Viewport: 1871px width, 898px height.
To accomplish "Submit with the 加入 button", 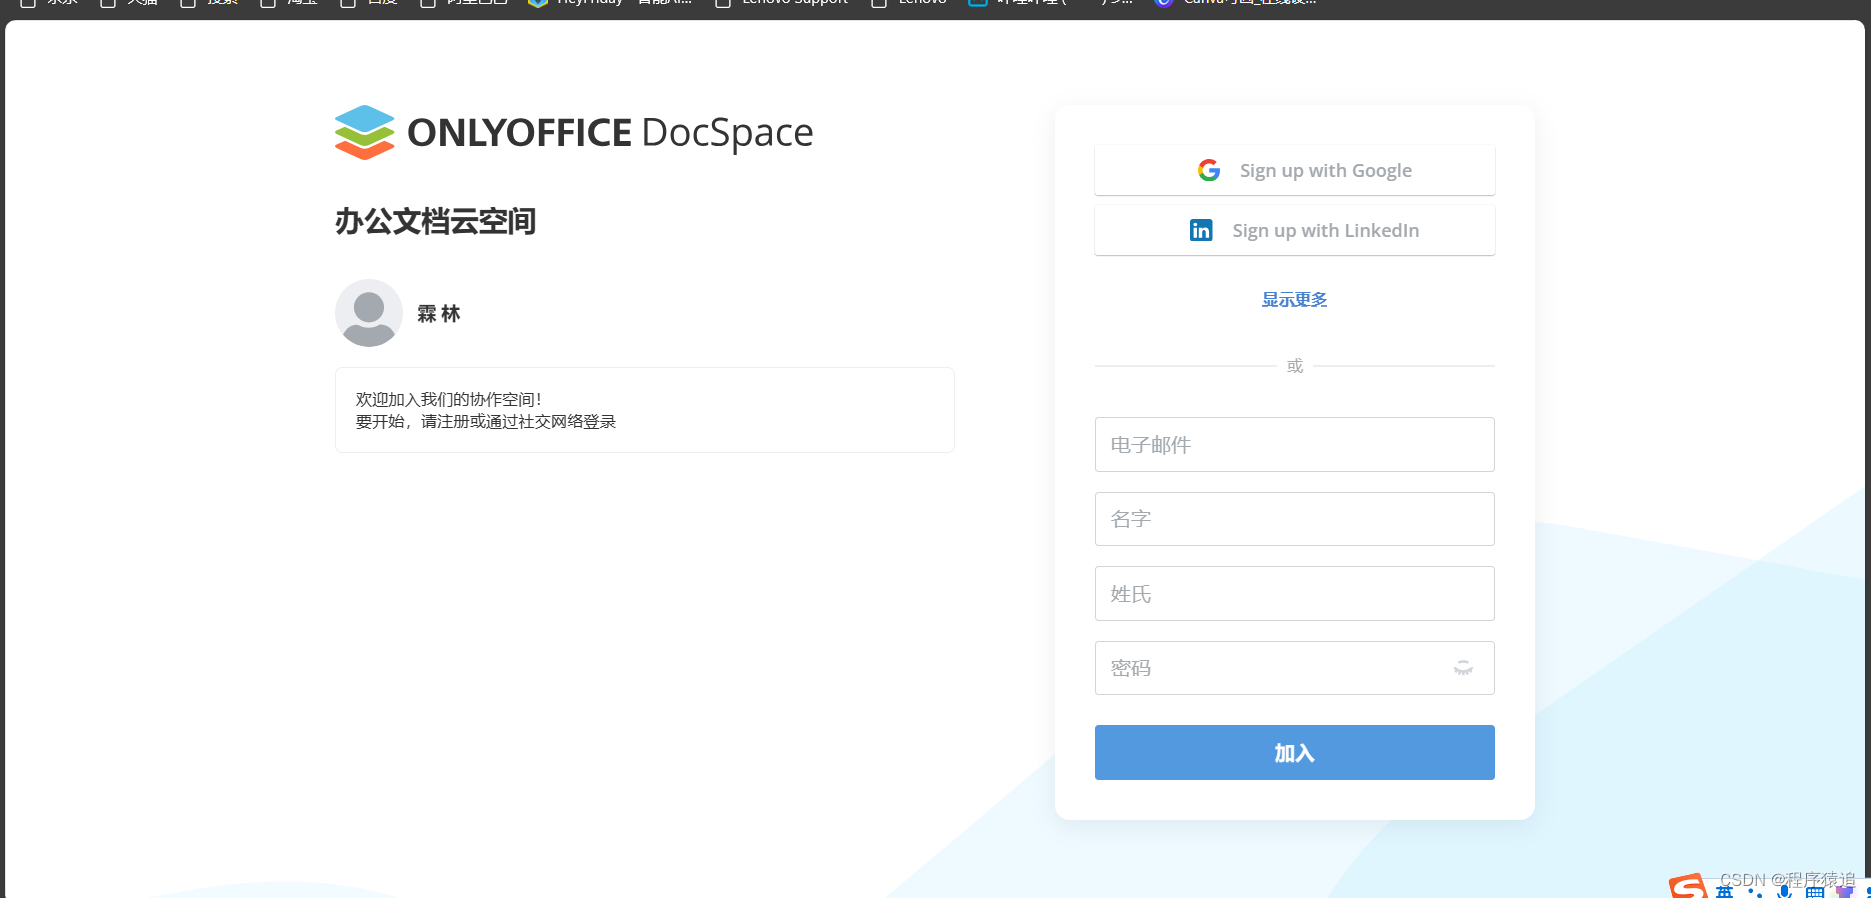I will [1294, 752].
